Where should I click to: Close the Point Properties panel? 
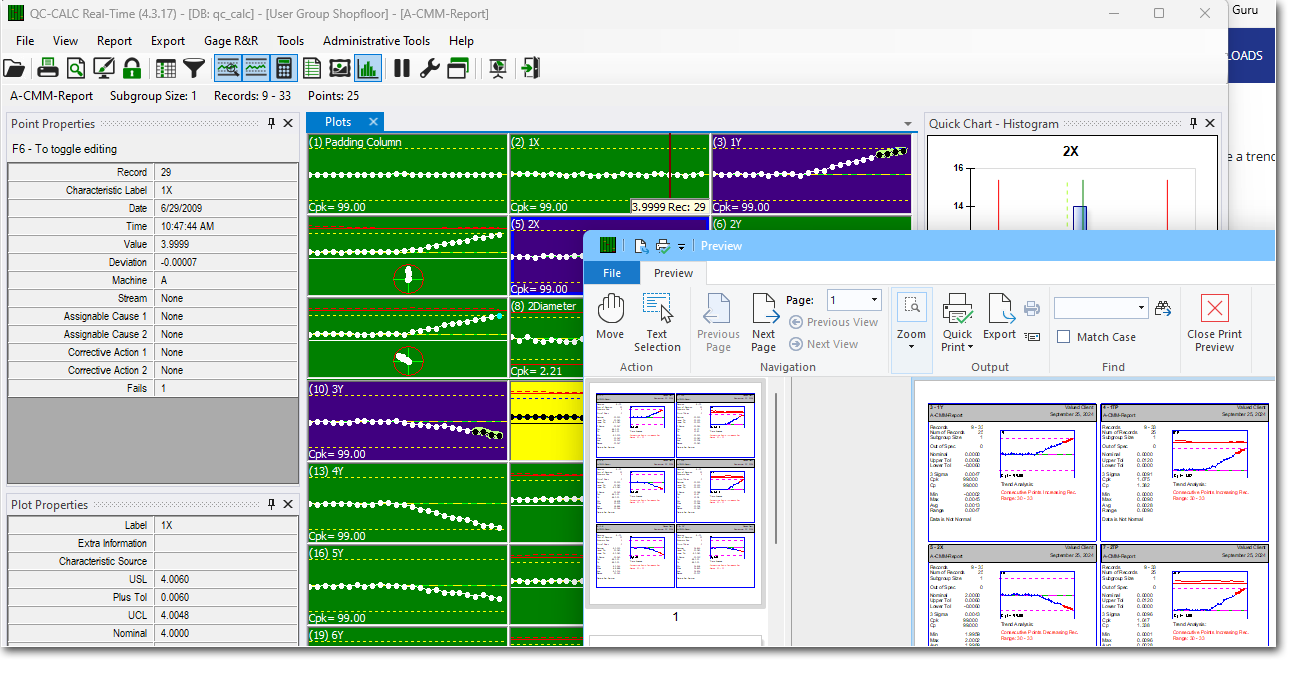288,123
